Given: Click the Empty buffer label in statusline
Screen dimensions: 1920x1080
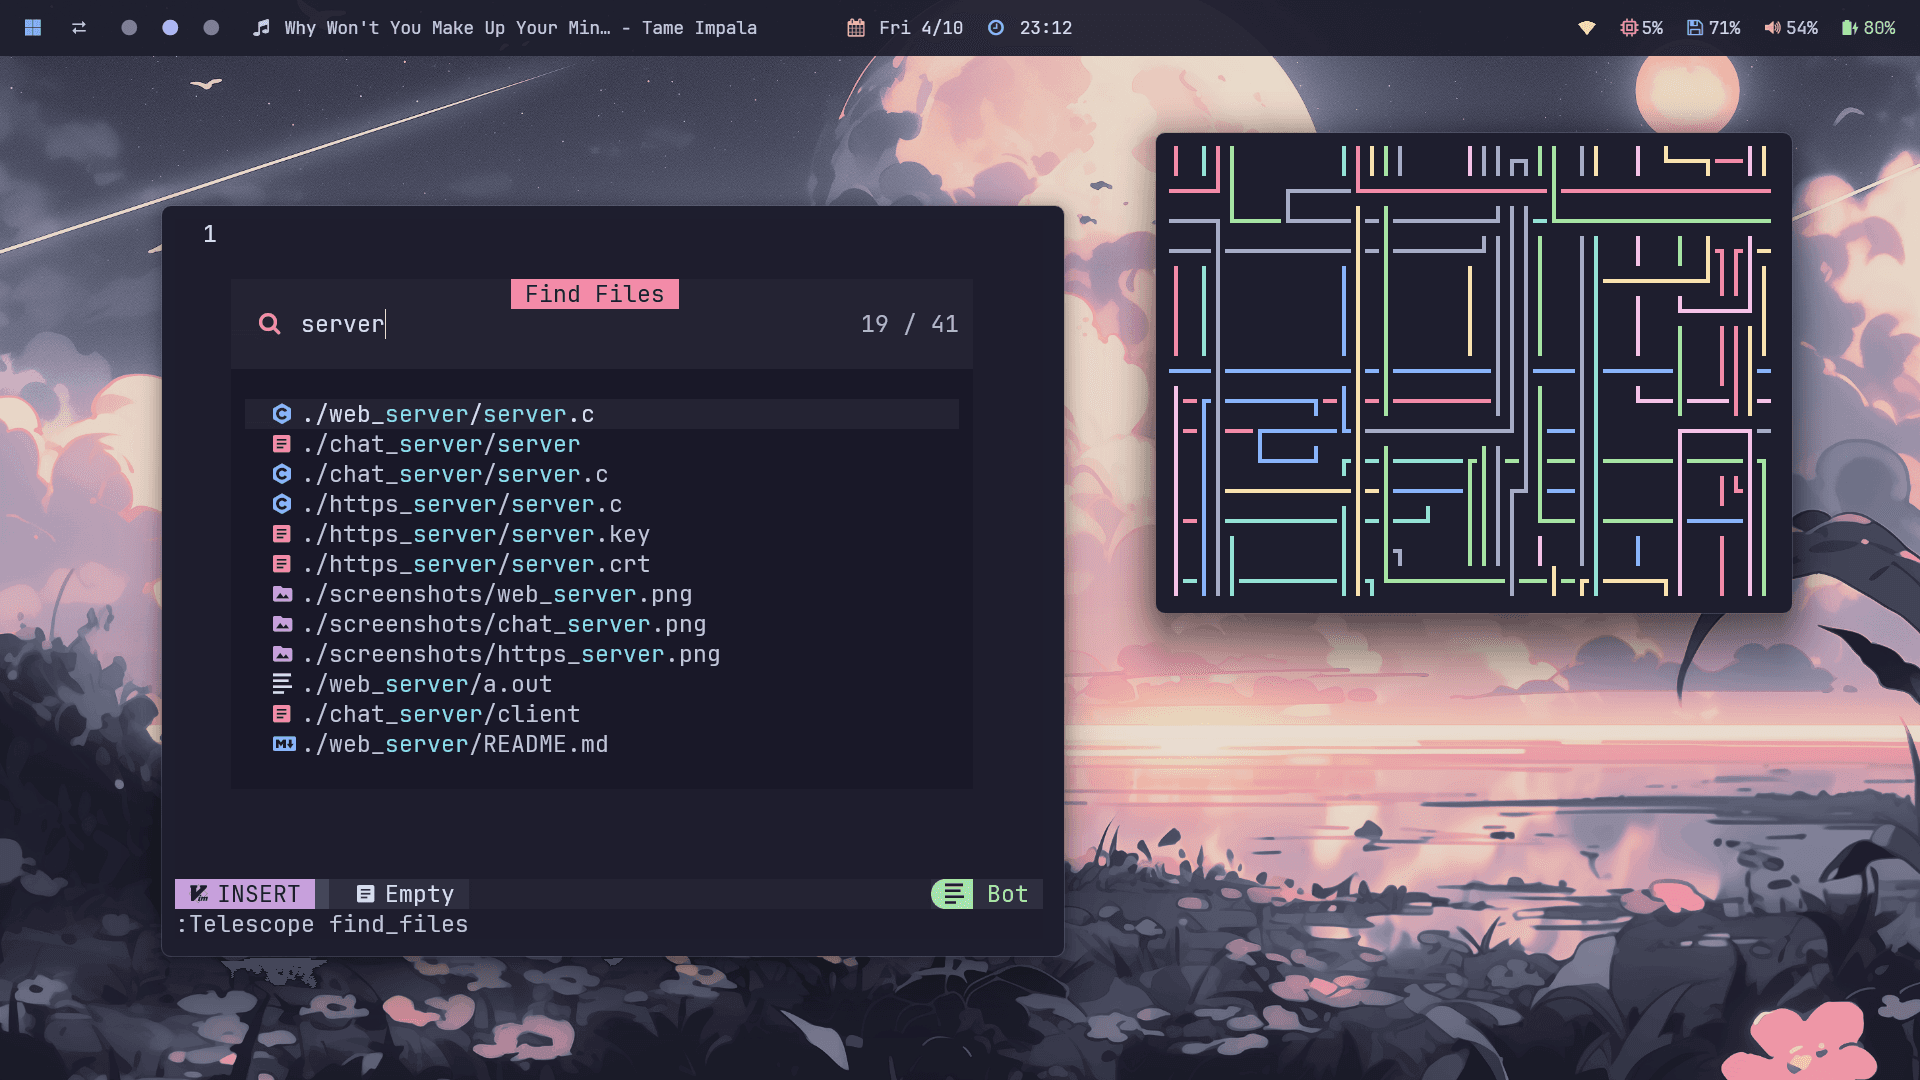Looking at the screenshot, I should 406,894.
